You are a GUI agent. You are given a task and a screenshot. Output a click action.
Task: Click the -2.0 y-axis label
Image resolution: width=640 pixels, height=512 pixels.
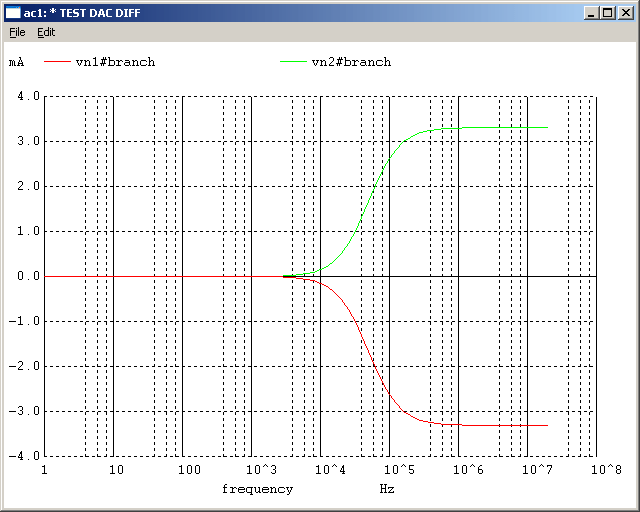coord(24,366)
